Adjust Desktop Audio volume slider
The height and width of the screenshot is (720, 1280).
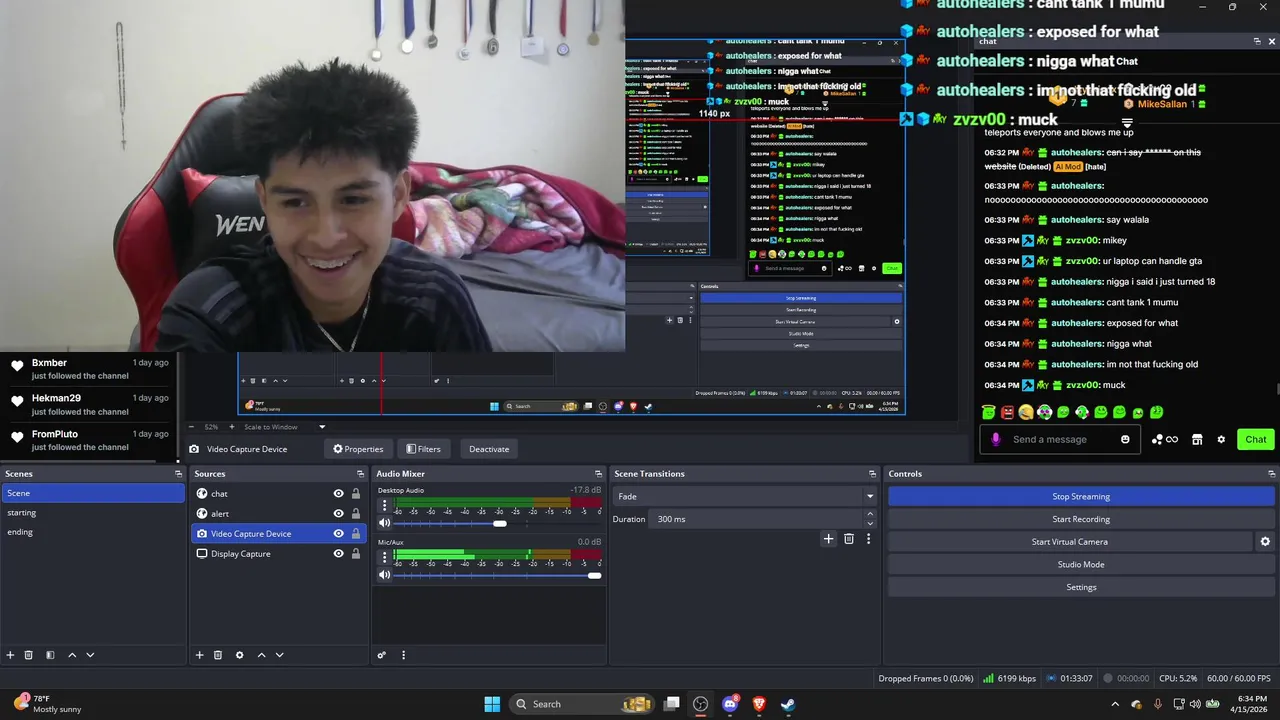pos(500,523)
